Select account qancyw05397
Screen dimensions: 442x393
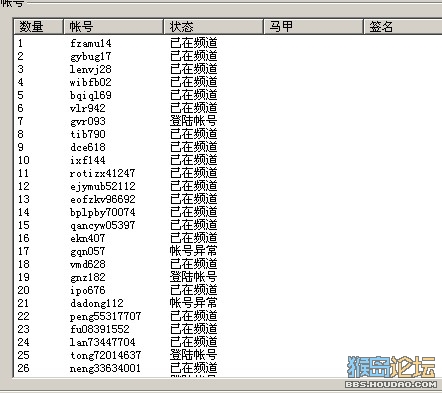click(x=102, y=225)
